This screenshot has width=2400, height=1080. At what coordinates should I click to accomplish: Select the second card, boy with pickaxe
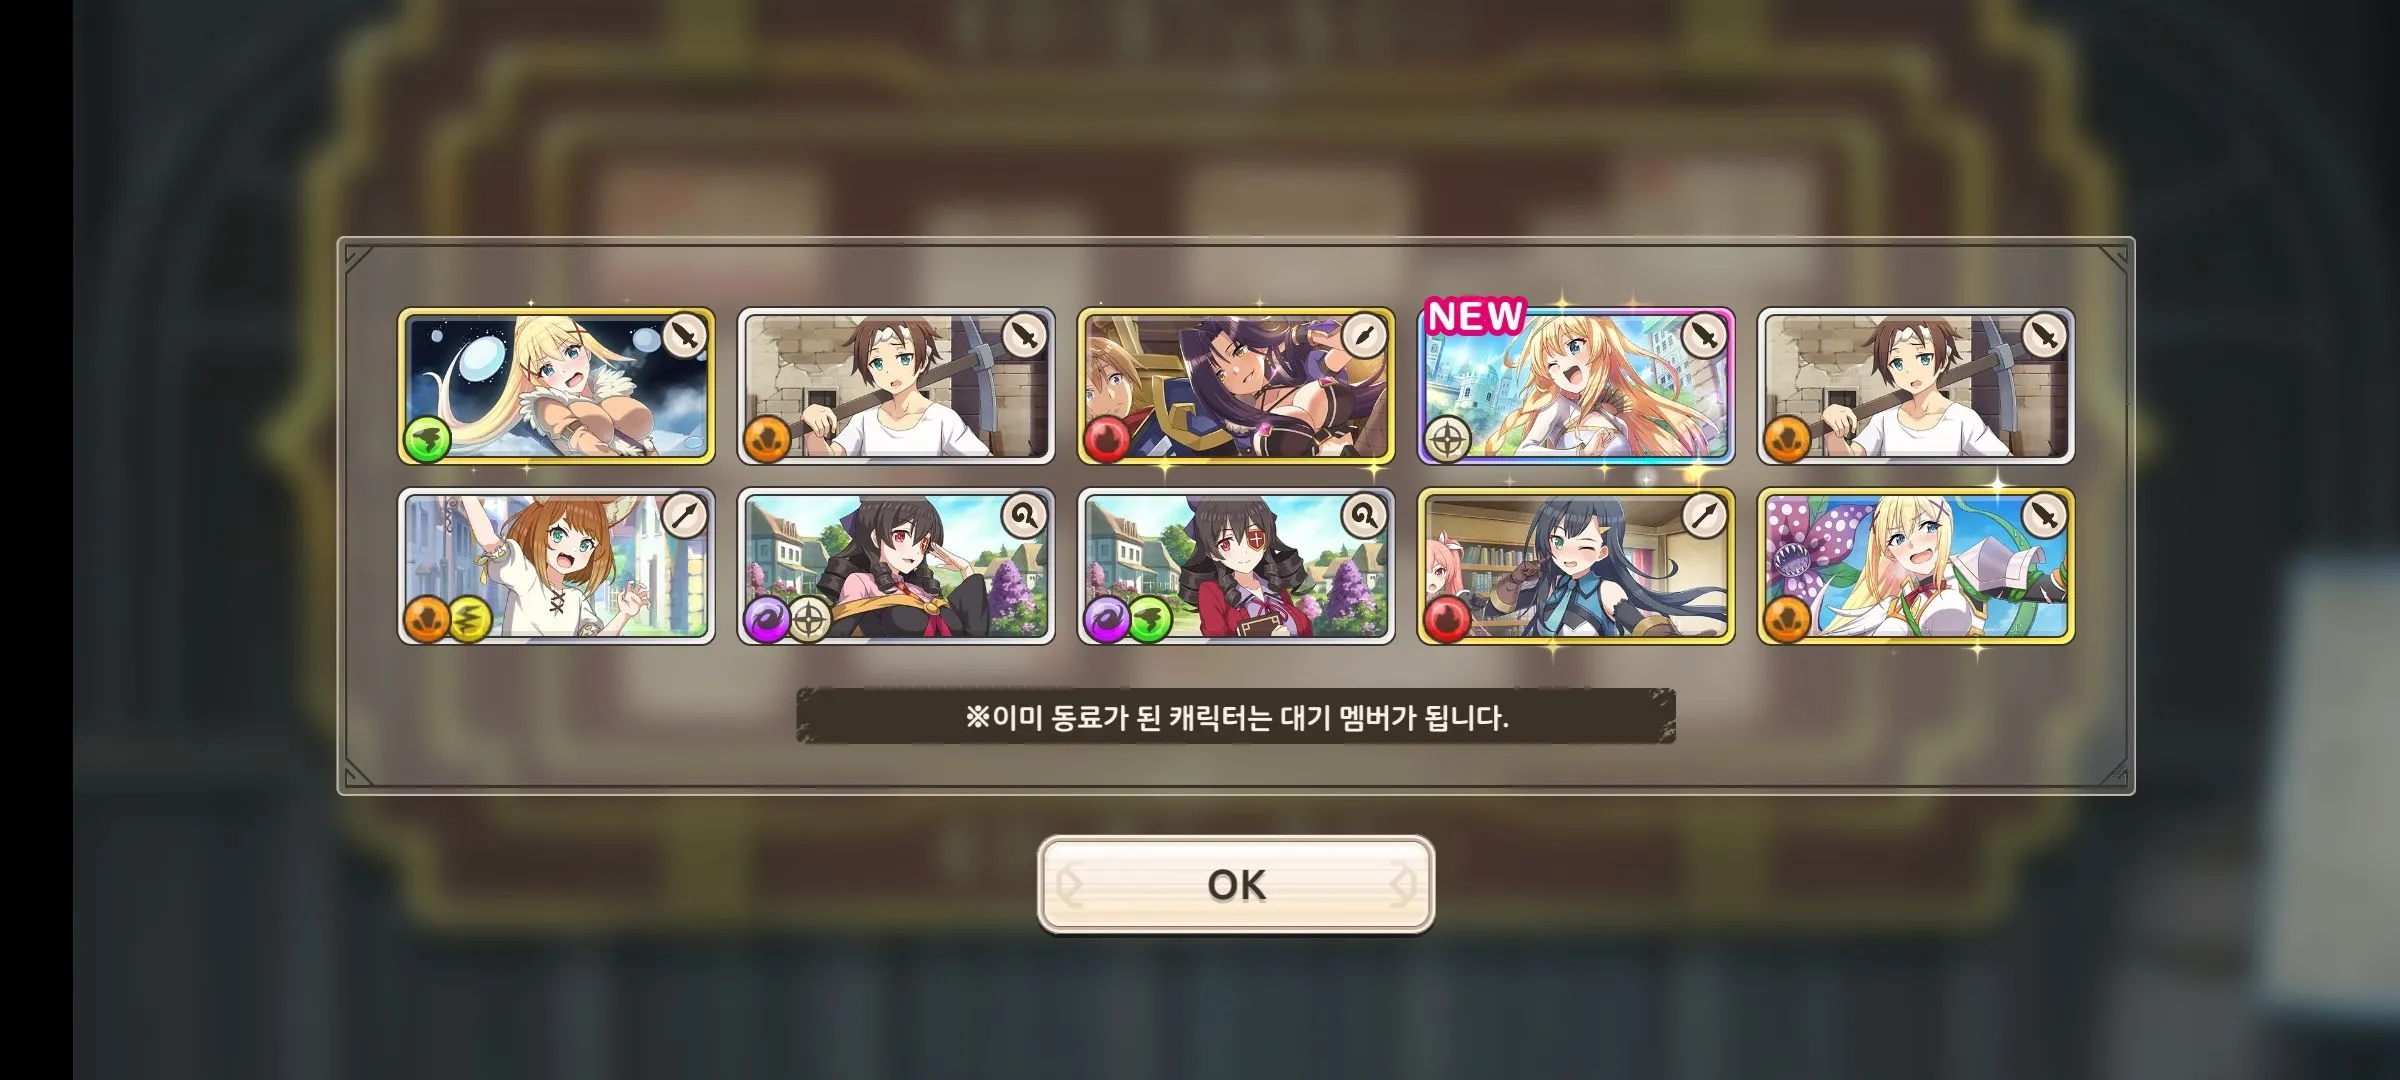(896, 386)
